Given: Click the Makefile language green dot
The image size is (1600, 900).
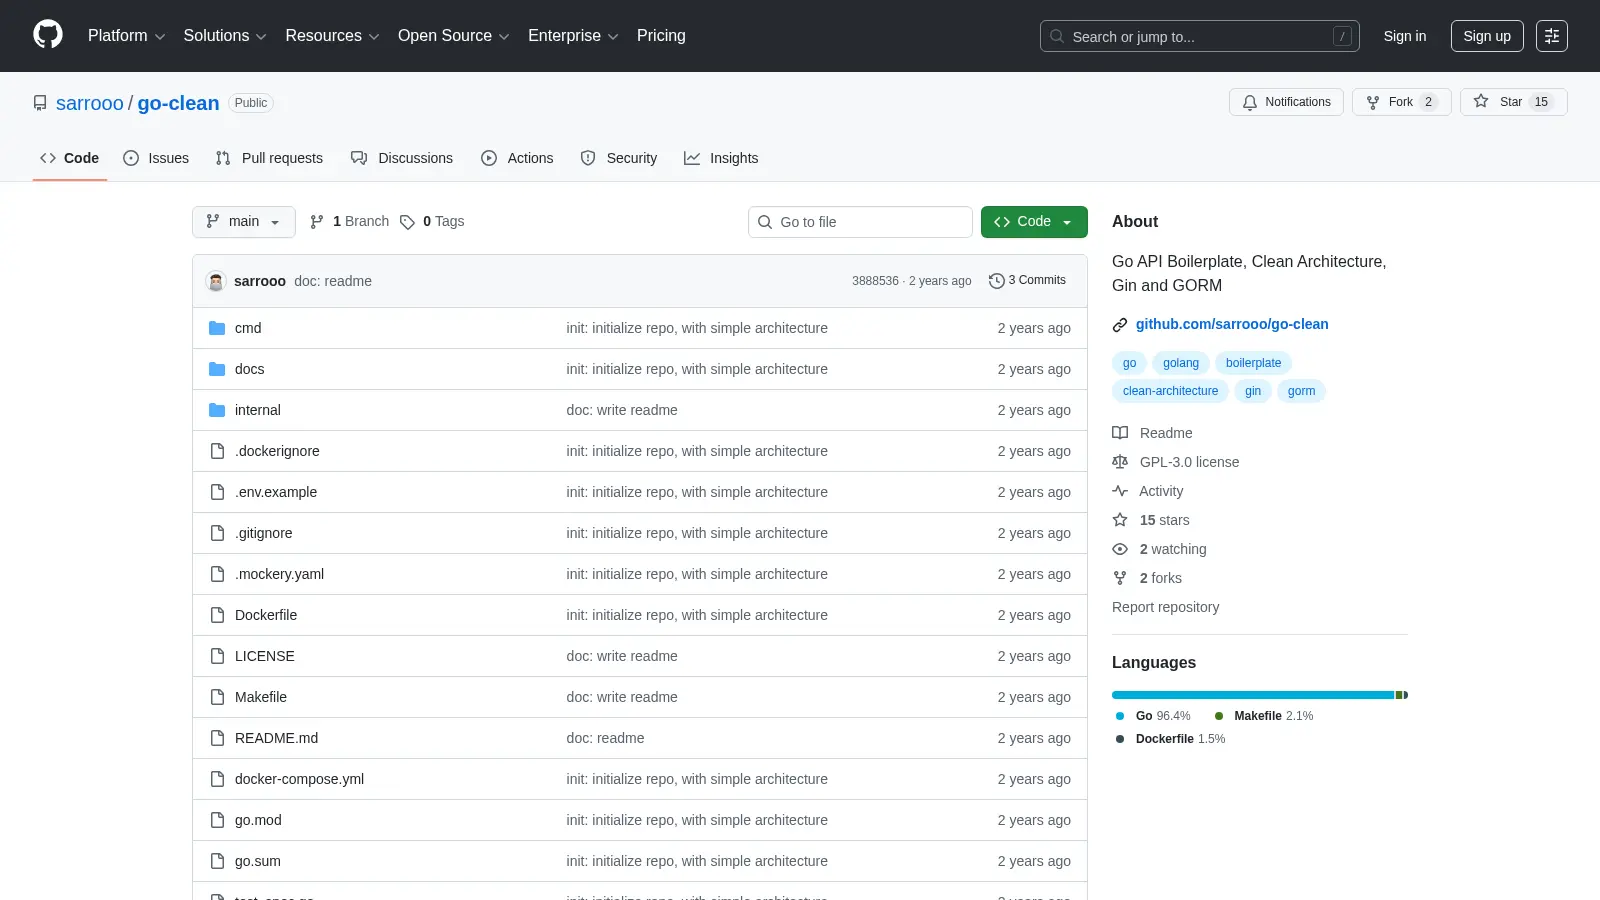Looking at the screenshot, I should [x=1219, y=716].
